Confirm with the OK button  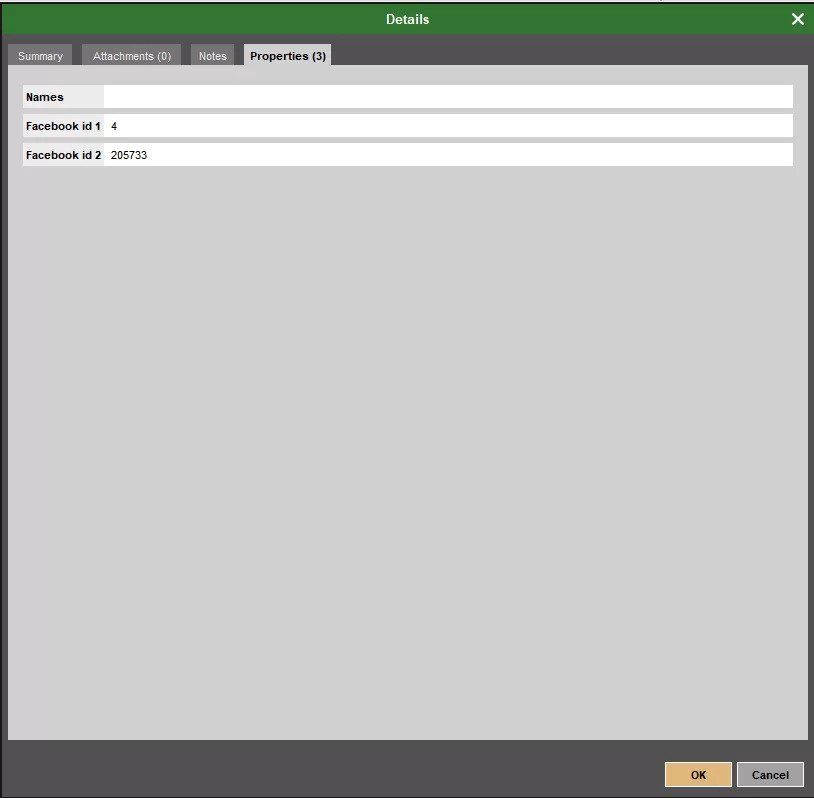tap(698, 775)
